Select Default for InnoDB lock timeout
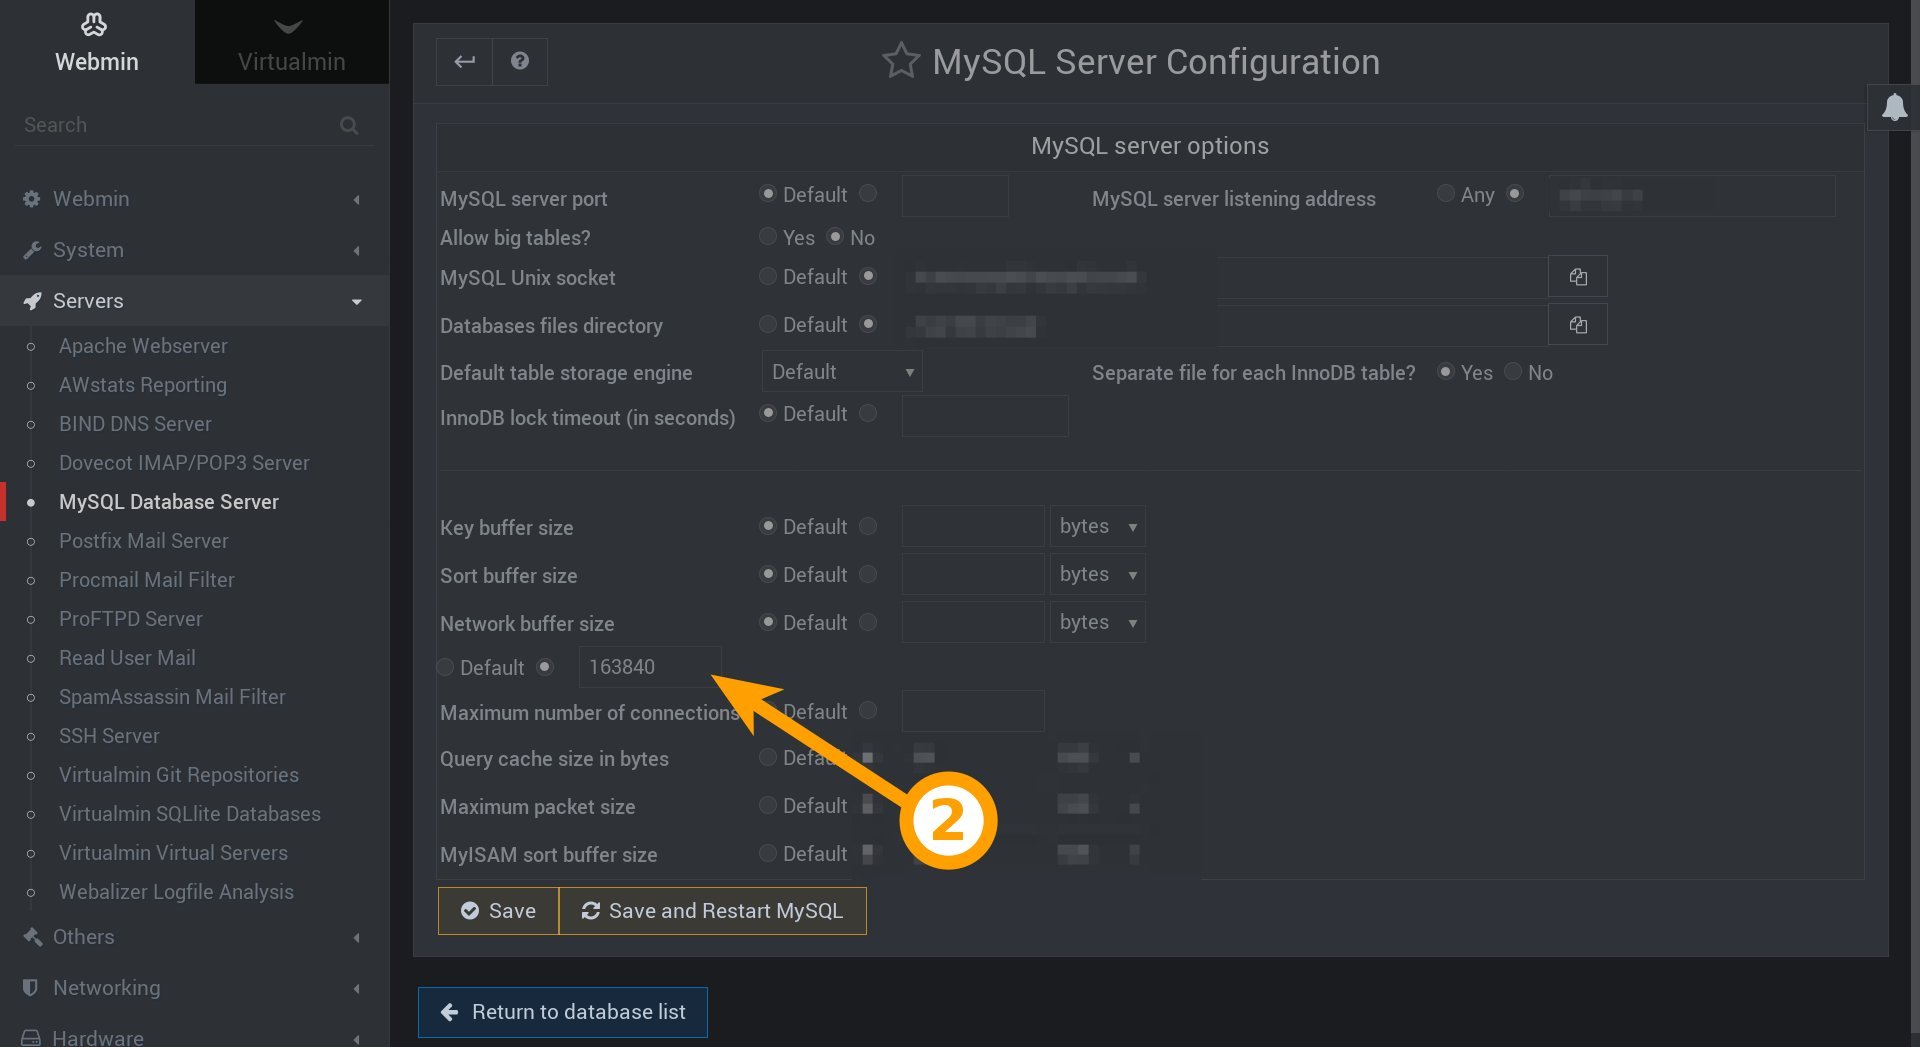Screen dimensions: 1920x1047 (768, 413)
